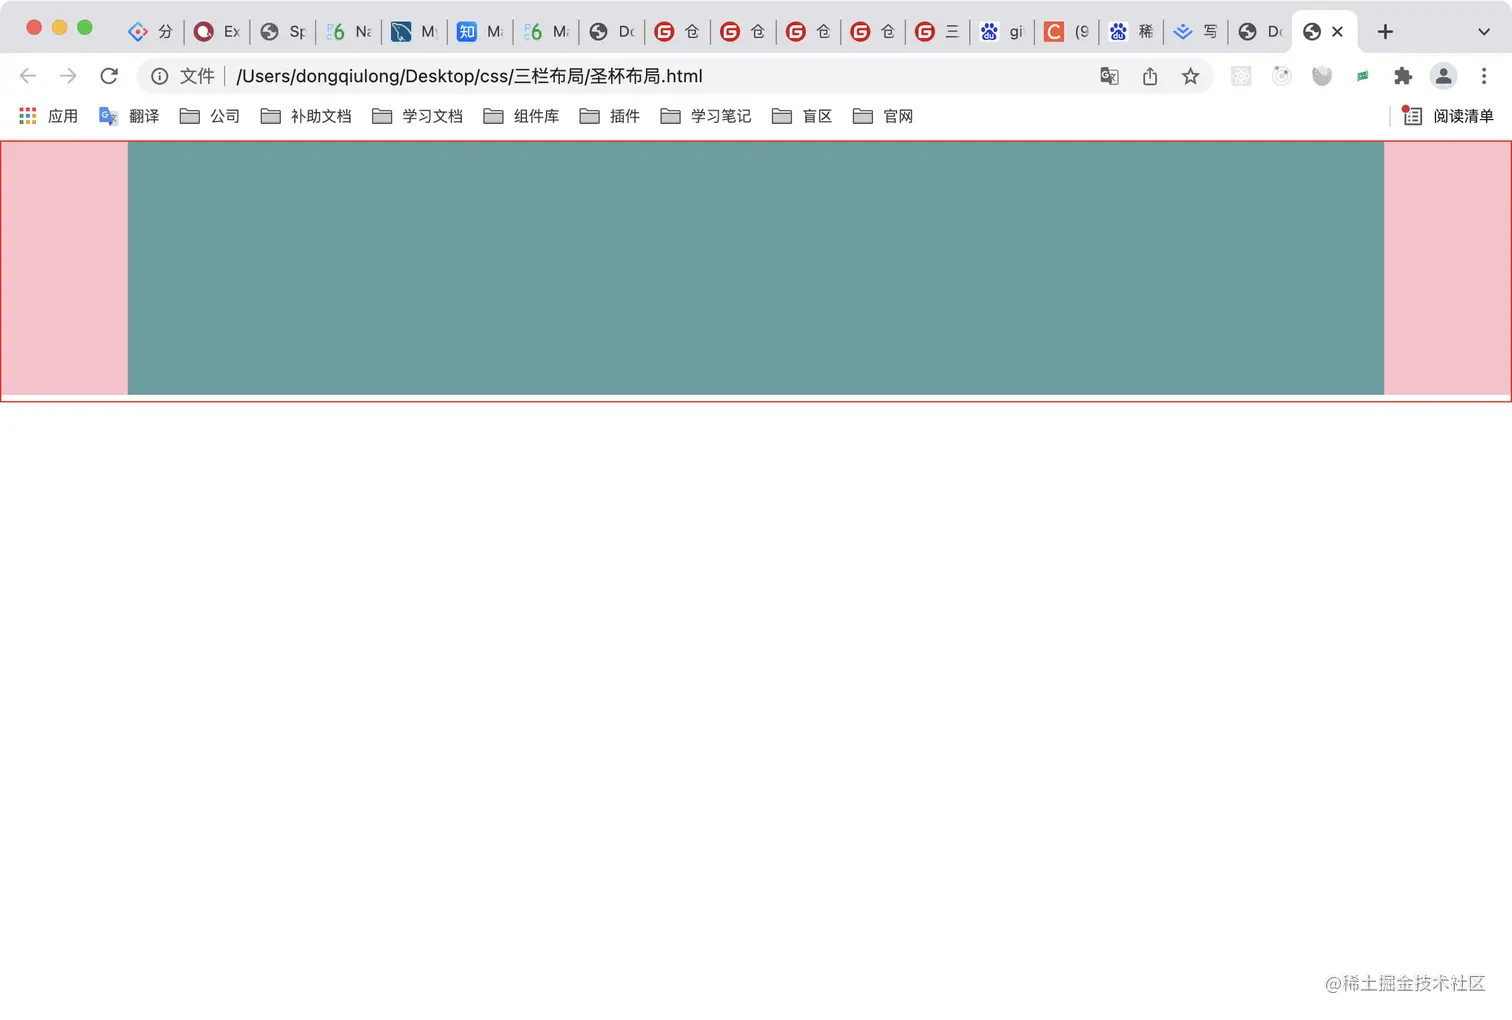Switch to the CSDN orange C tab
This screenshot has width=1512, height=1020.
1067,32
